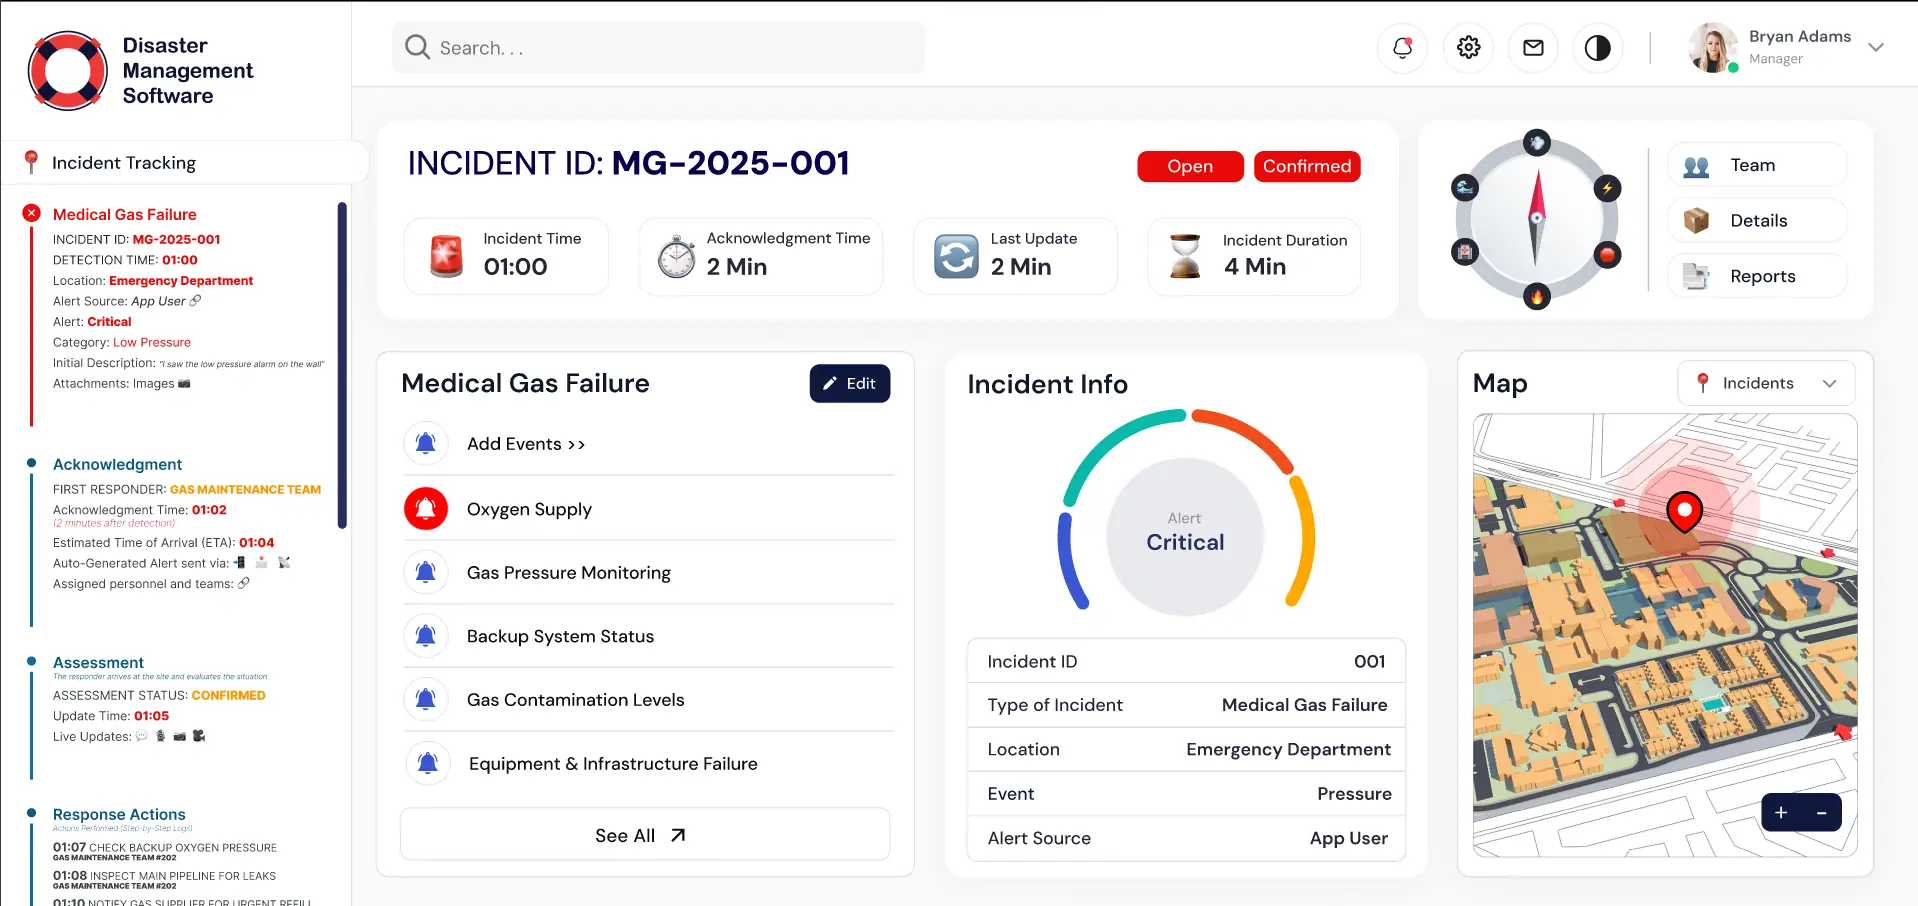Toggle the red bell for Oxygen Supply
The width and height of the screenshot is (1918, 906).
tap(426, 508)
